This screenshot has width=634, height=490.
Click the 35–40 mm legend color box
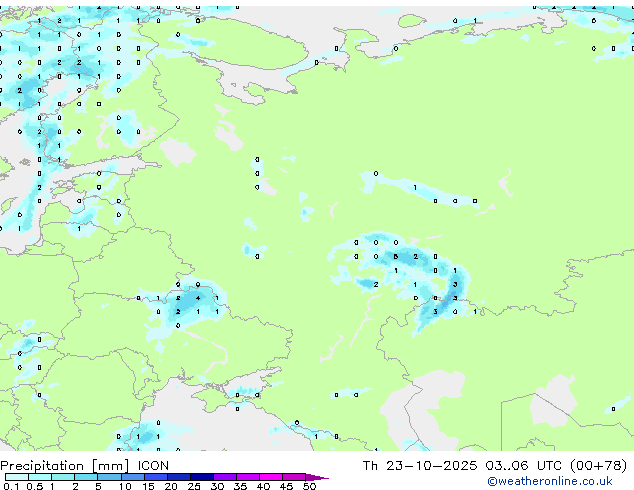point(248,477)
